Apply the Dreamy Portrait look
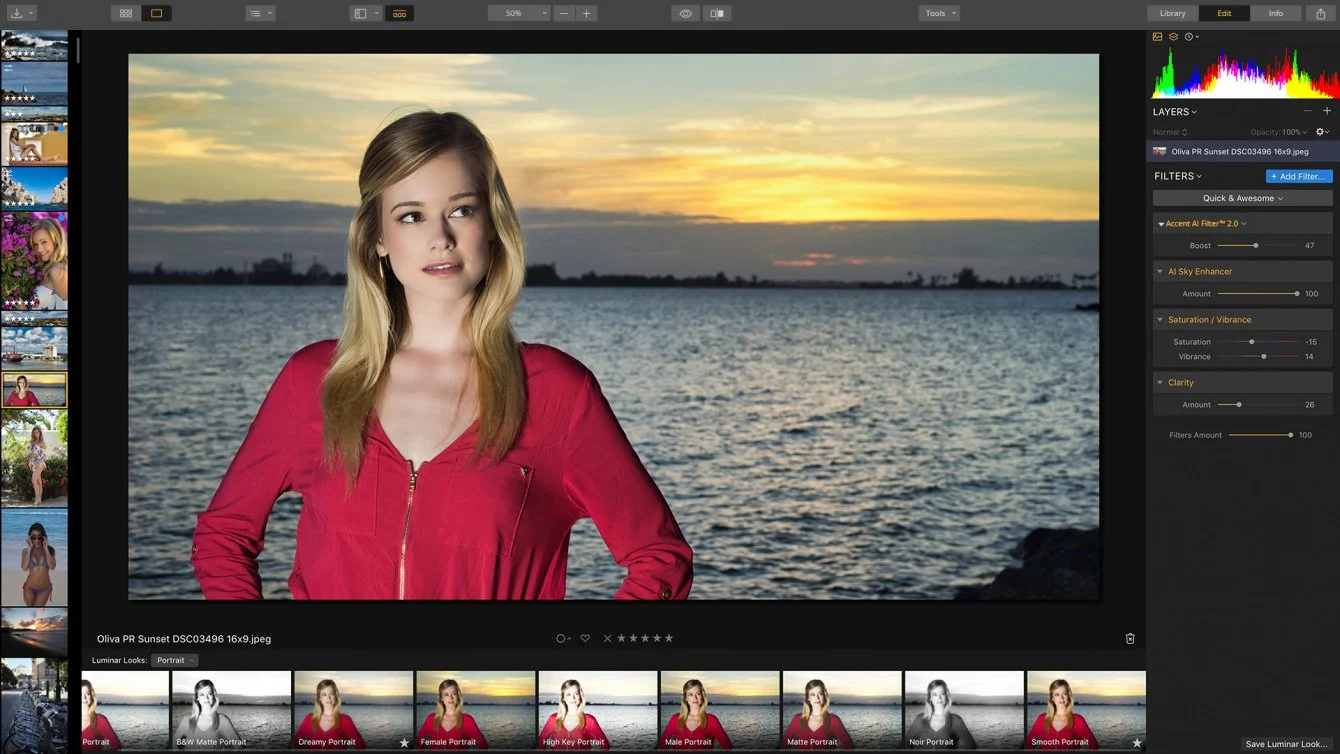 tap(353, 711)
